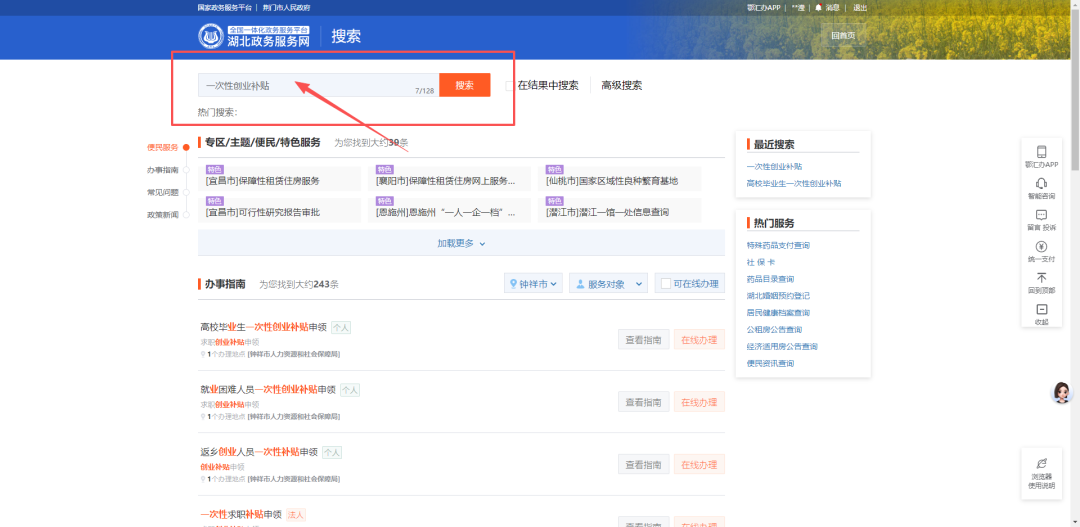Click recent search 高校毕业生一次性创业补贴
Image resolution: width=1080 pixels, height=527 pixels.
[x=793, y=184]
